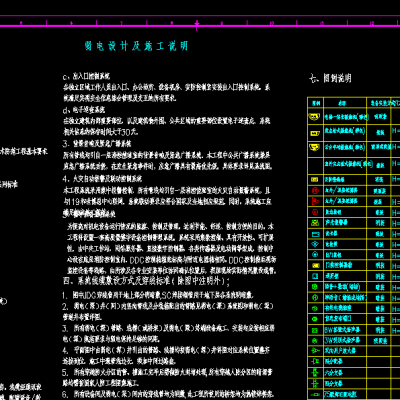This screenshot has height=400, width=400.
Task: Click the 75欧姆 terminal resistor symbol
Action: coord(315,395)
